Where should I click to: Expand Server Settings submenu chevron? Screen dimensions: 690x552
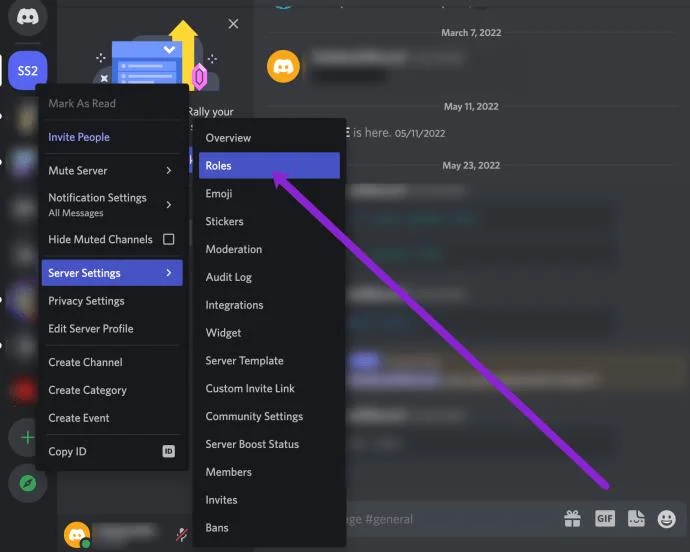(169, 273)
